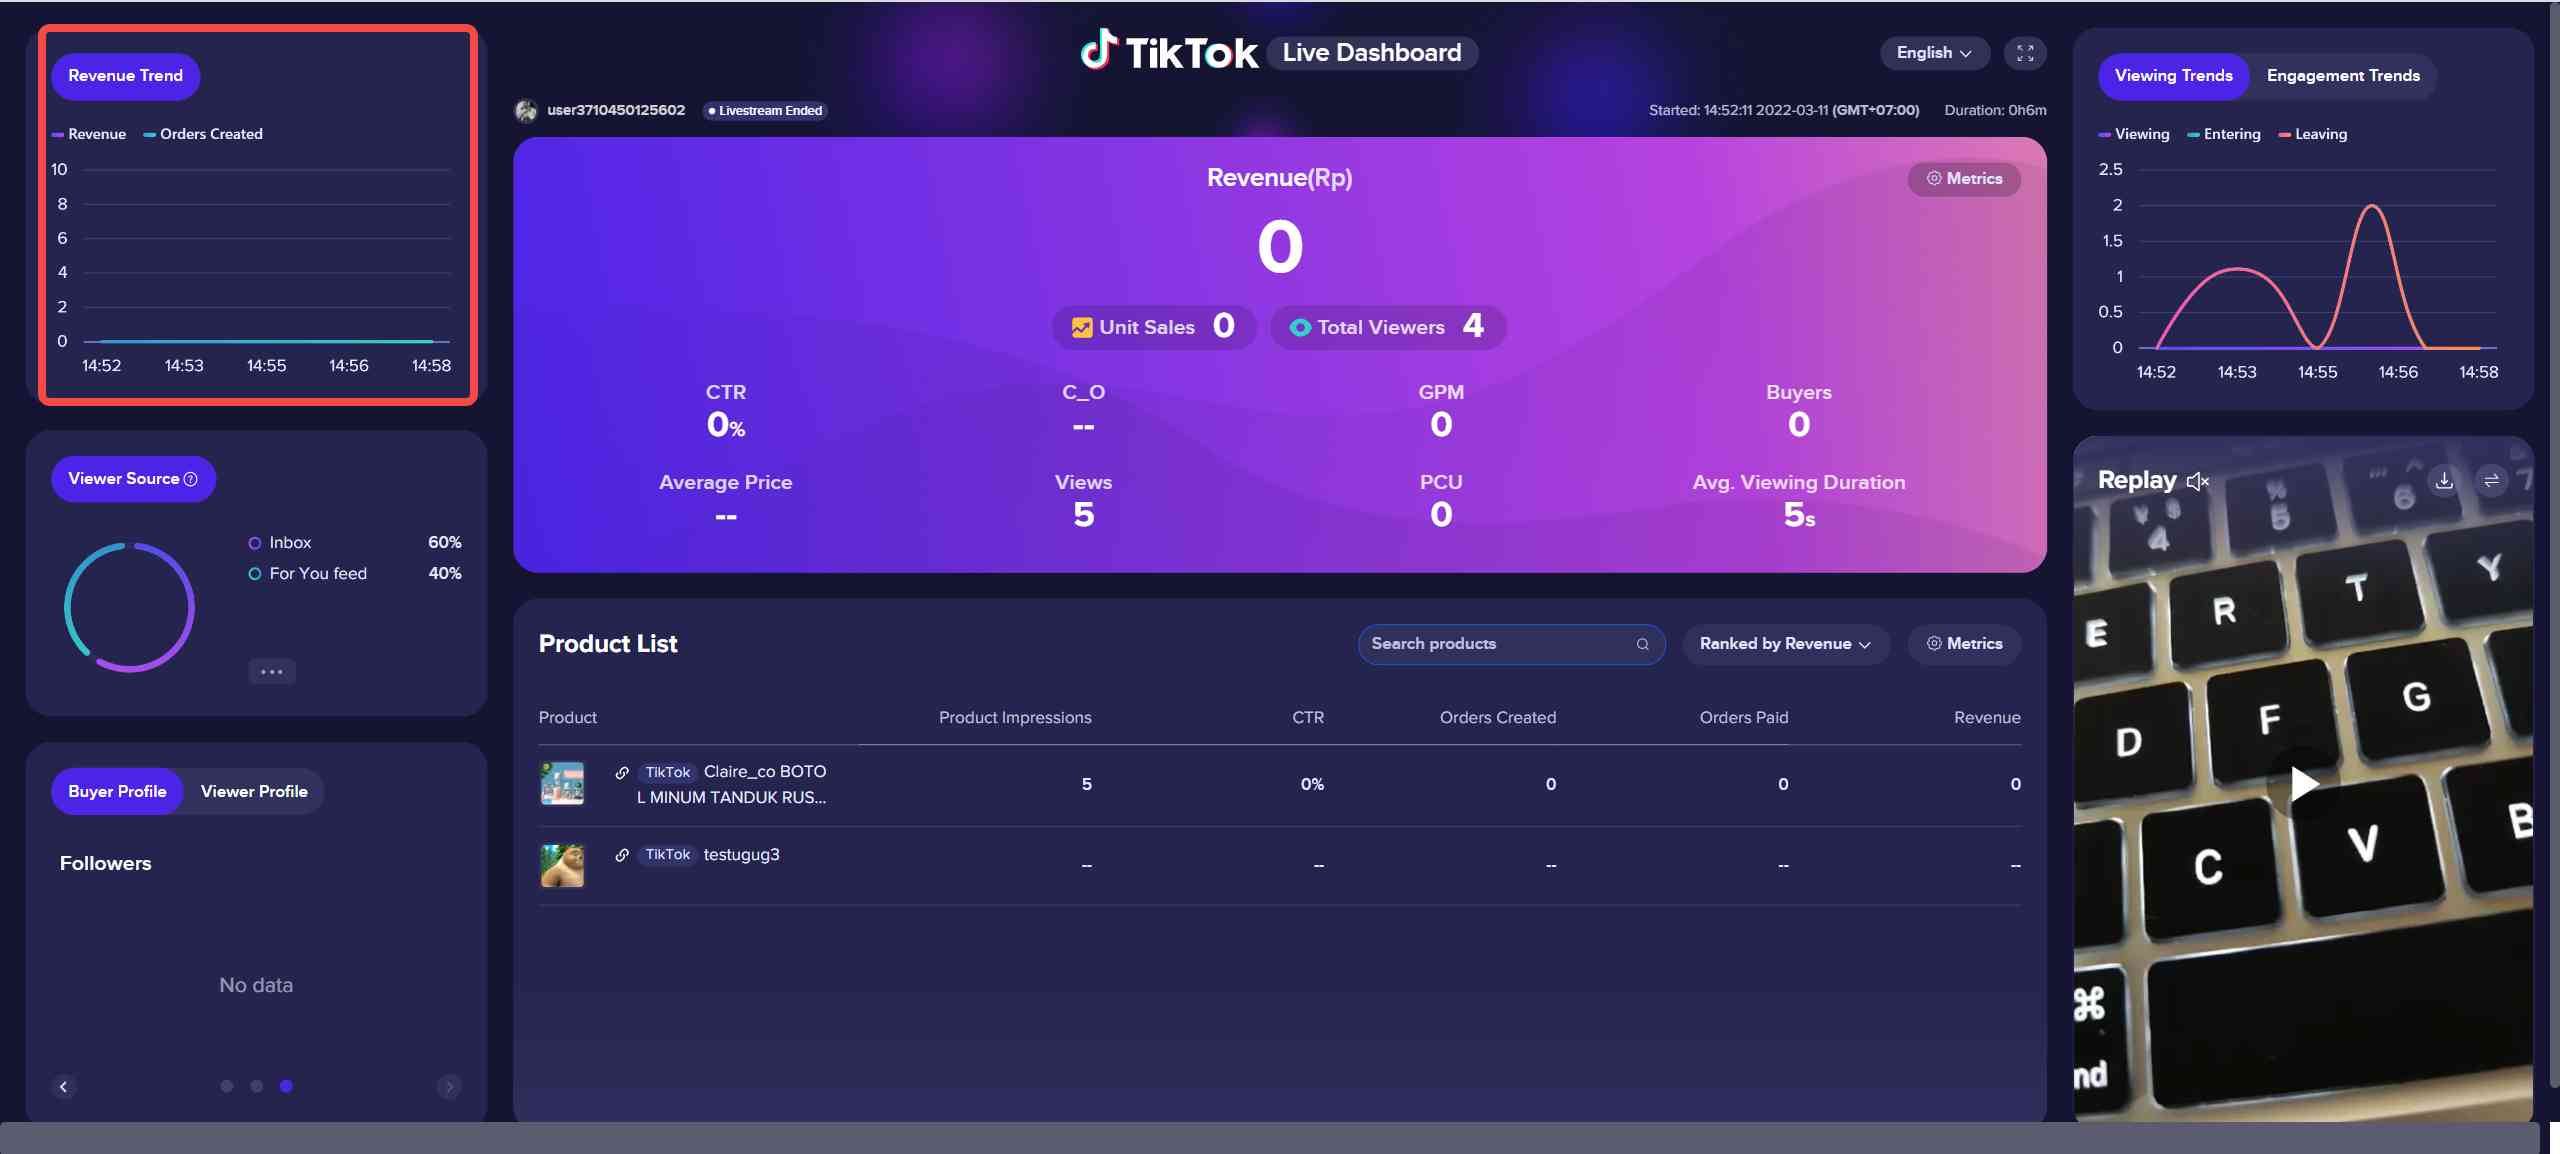Click link icon beside testugug3 product
The width and height of the screenshot is (2560, 1154).
[x=622, y=855]
